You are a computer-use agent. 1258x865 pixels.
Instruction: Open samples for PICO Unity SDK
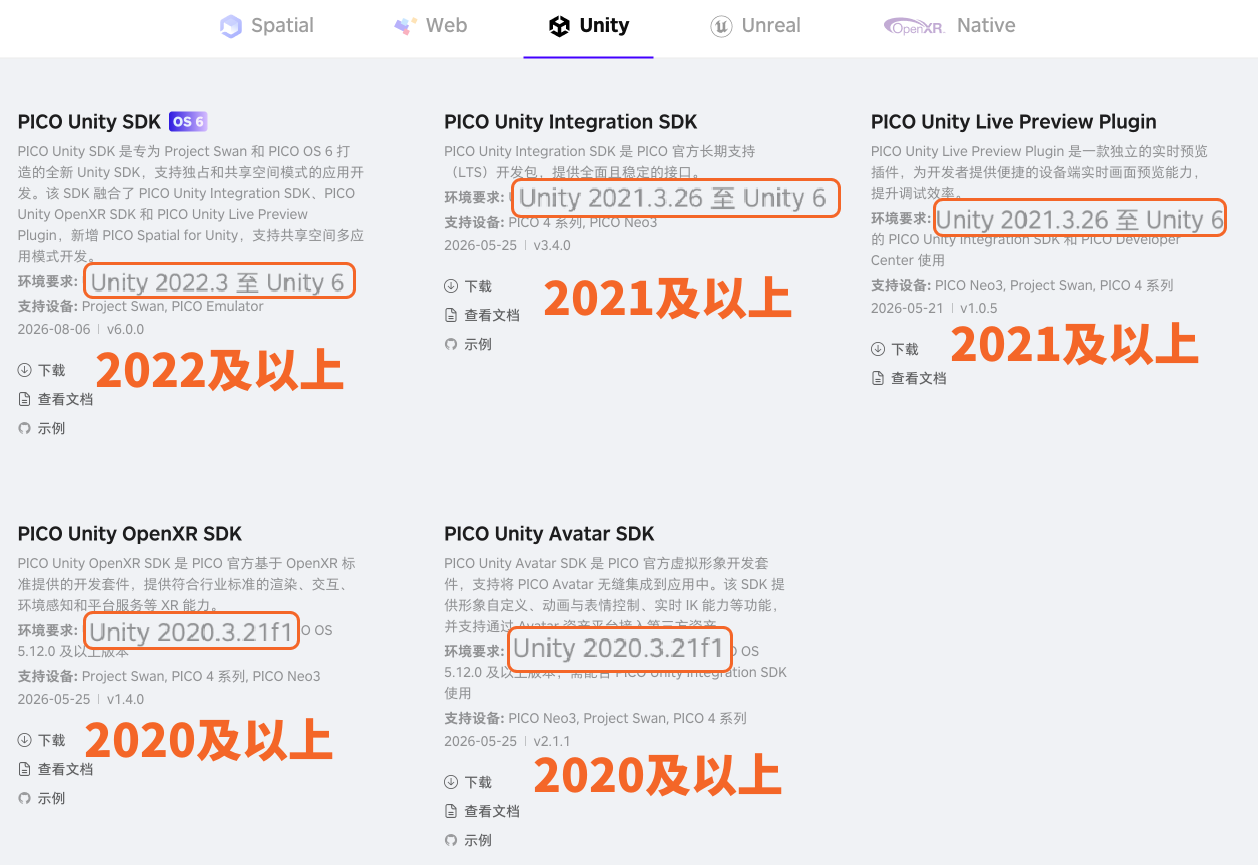coord(42,428)
